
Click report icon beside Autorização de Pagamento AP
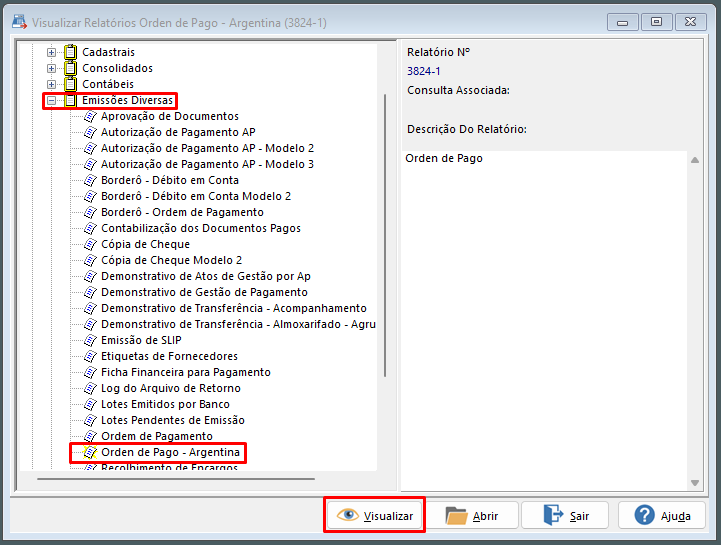pyautogui.click(x=91, y=132)
